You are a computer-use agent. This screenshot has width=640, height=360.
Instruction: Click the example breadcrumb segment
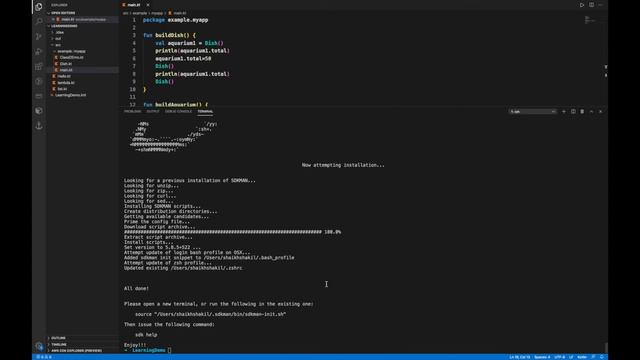click(x=140, y=13)
